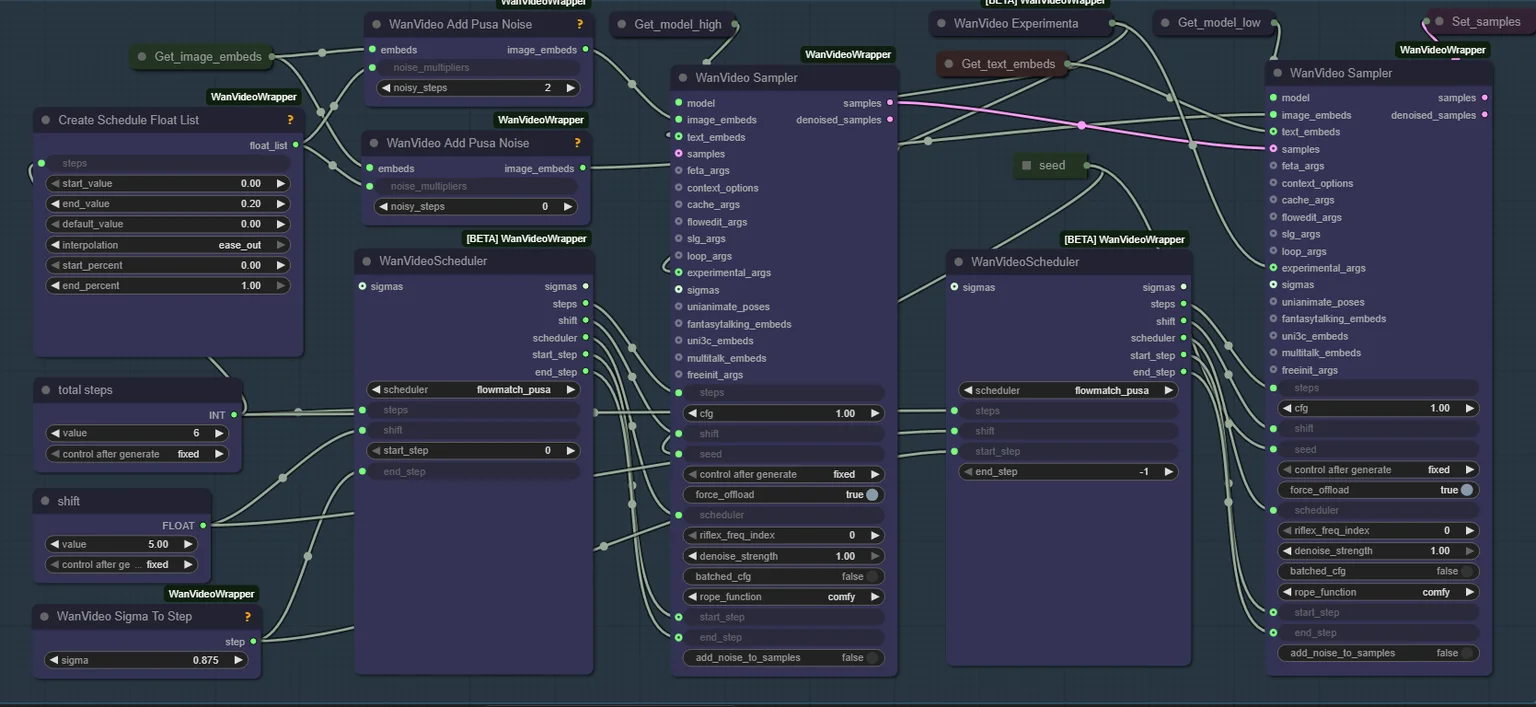Collapse the Get_model_low node dot
This screenshot has width=1536, height=707.
pos(1165,23)
